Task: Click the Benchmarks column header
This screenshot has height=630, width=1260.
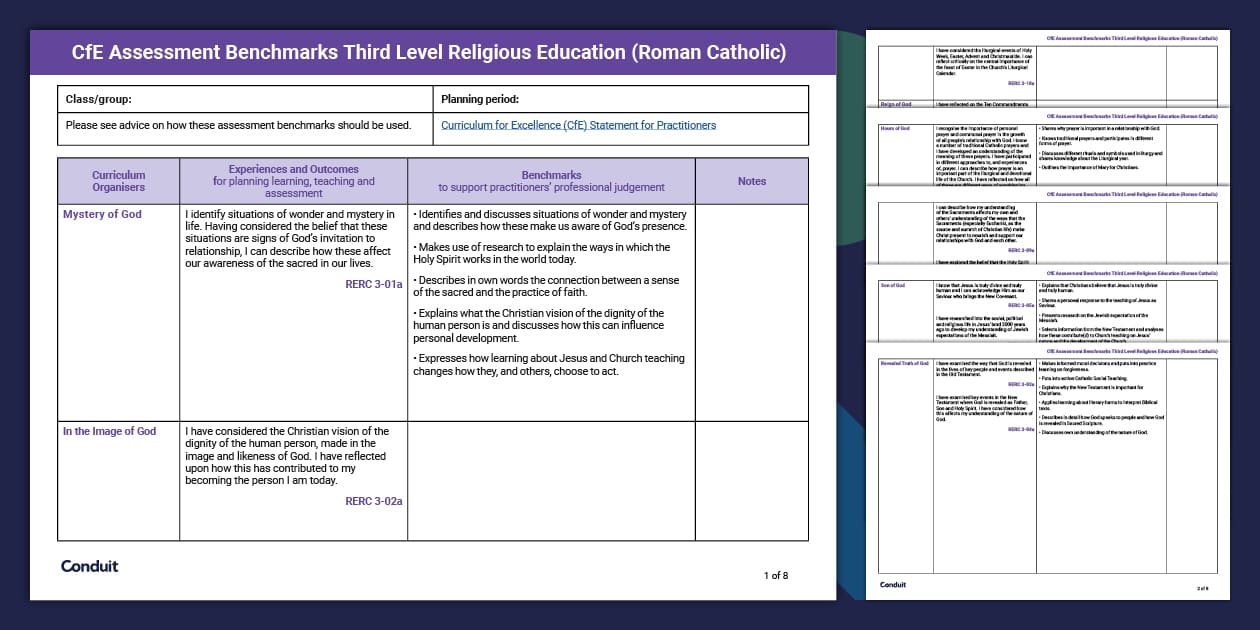Action: coord(549,180)
